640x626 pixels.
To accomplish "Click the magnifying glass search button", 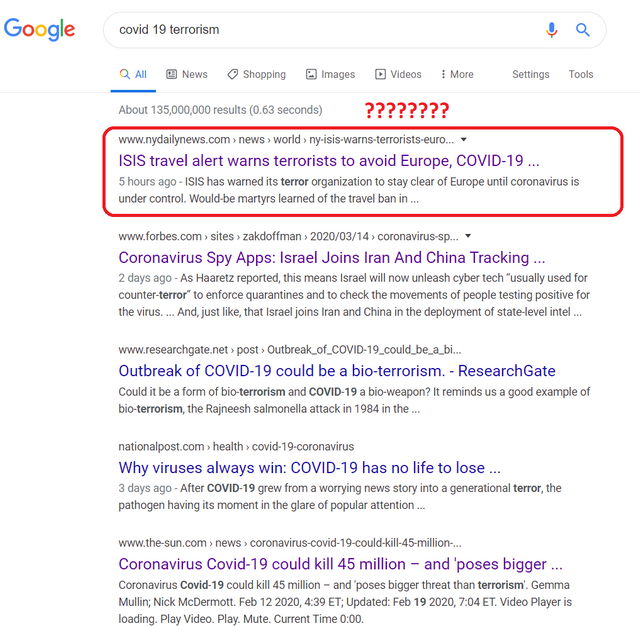I will click(x=582, y=30).
